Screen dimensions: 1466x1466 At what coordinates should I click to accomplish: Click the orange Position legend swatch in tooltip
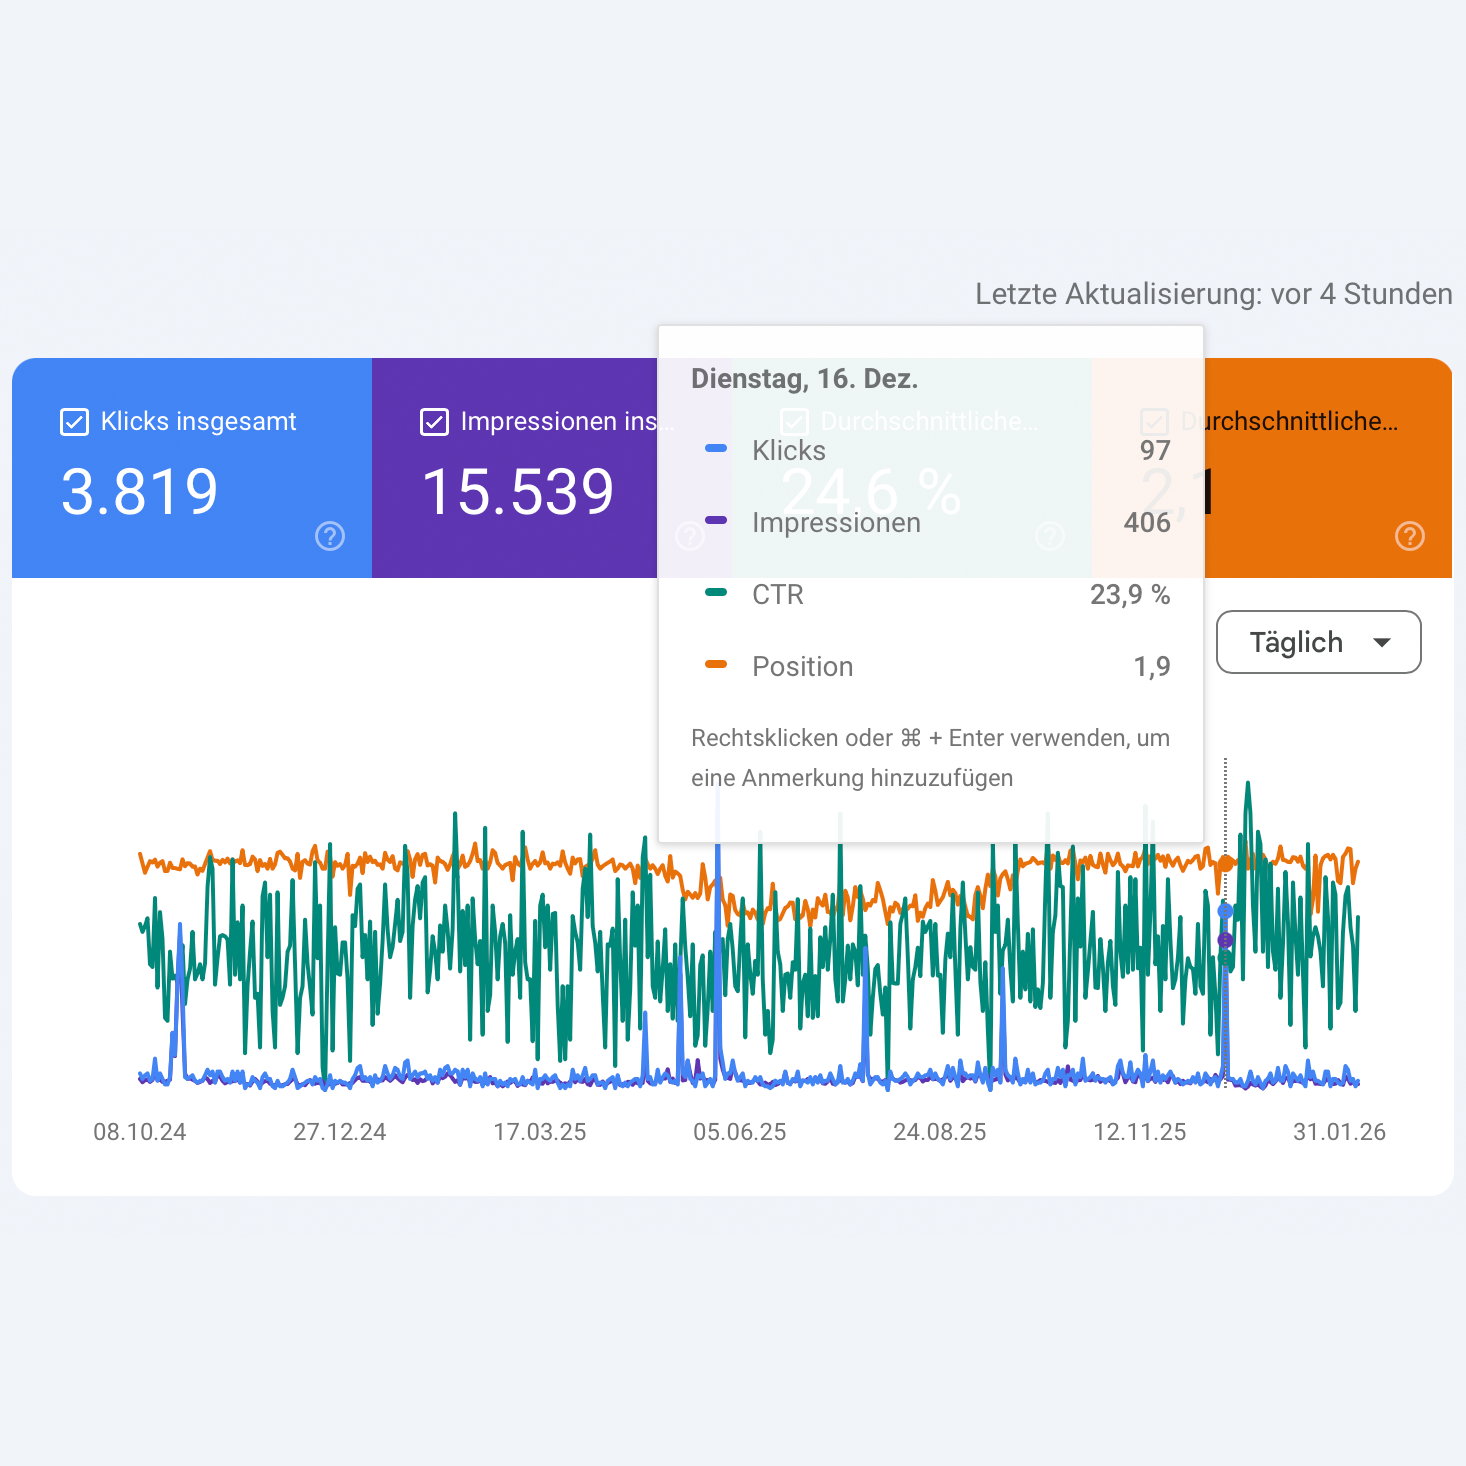pyautogui.click(x=716, y=665)
